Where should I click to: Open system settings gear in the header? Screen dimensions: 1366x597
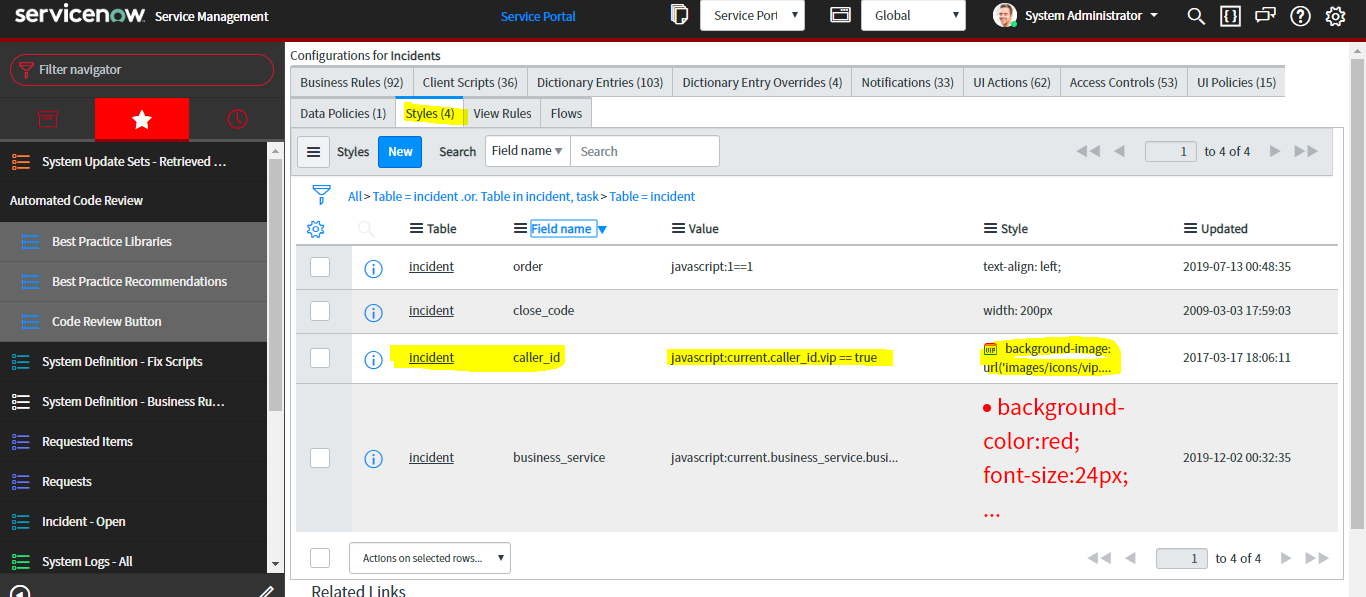1335,16
